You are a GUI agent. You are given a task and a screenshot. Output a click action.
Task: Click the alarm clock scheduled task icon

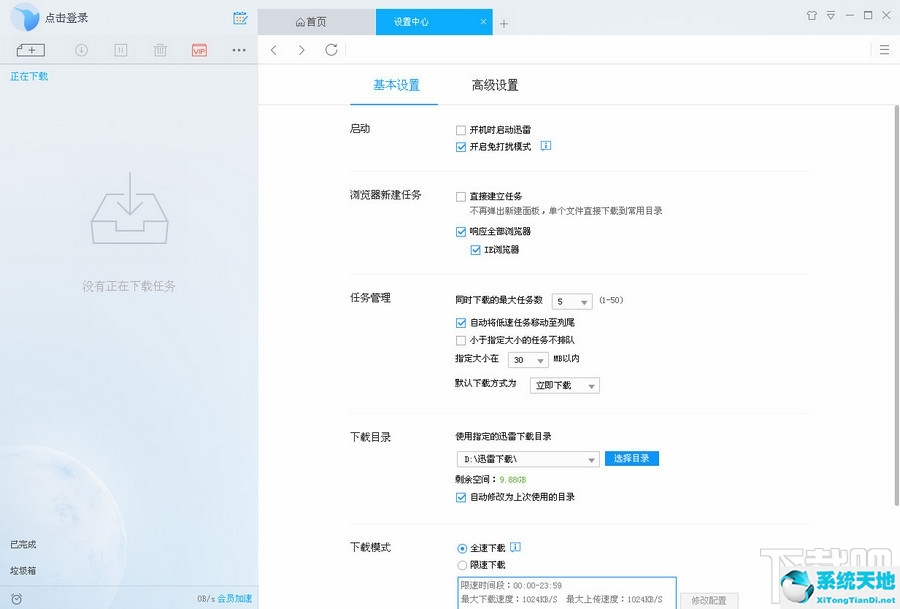17,599
